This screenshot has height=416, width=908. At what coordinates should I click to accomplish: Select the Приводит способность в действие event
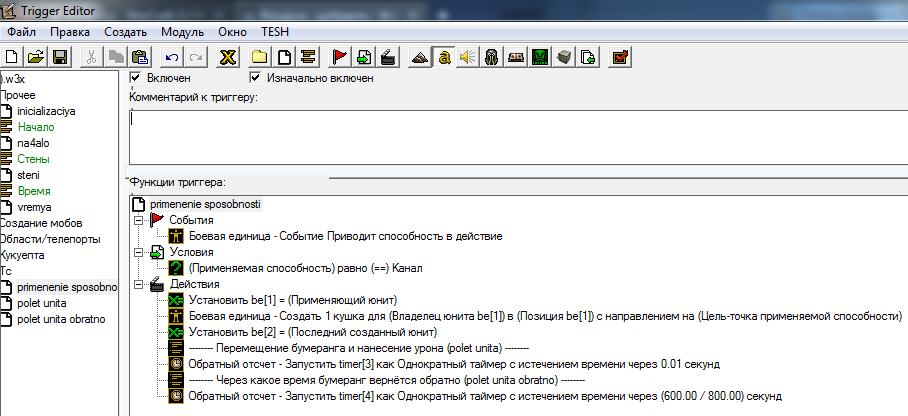point(345,236)
